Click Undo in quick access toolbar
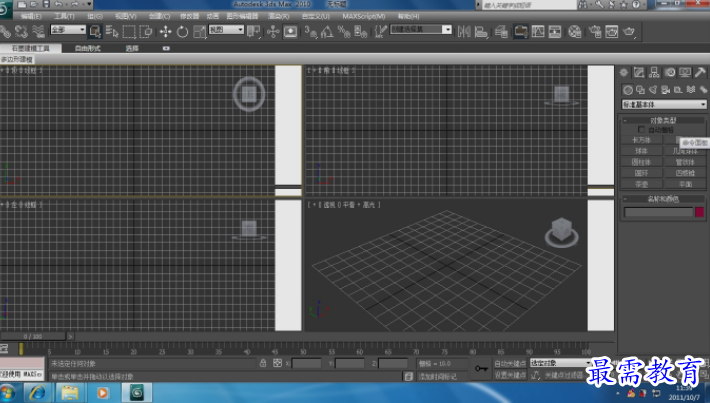The height and width of the screenshot is (403, 710). pos(58,4)
